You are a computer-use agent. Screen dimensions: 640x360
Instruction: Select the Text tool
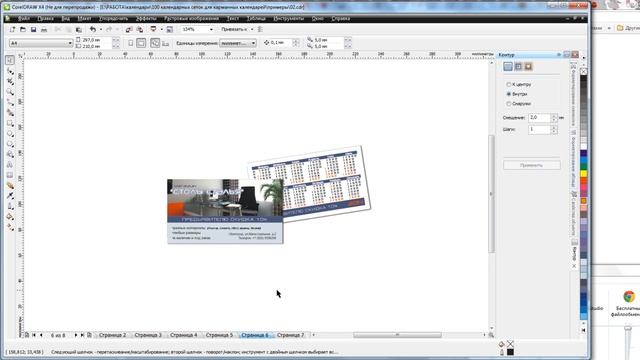pyautogui.click(x=10, y=164)
